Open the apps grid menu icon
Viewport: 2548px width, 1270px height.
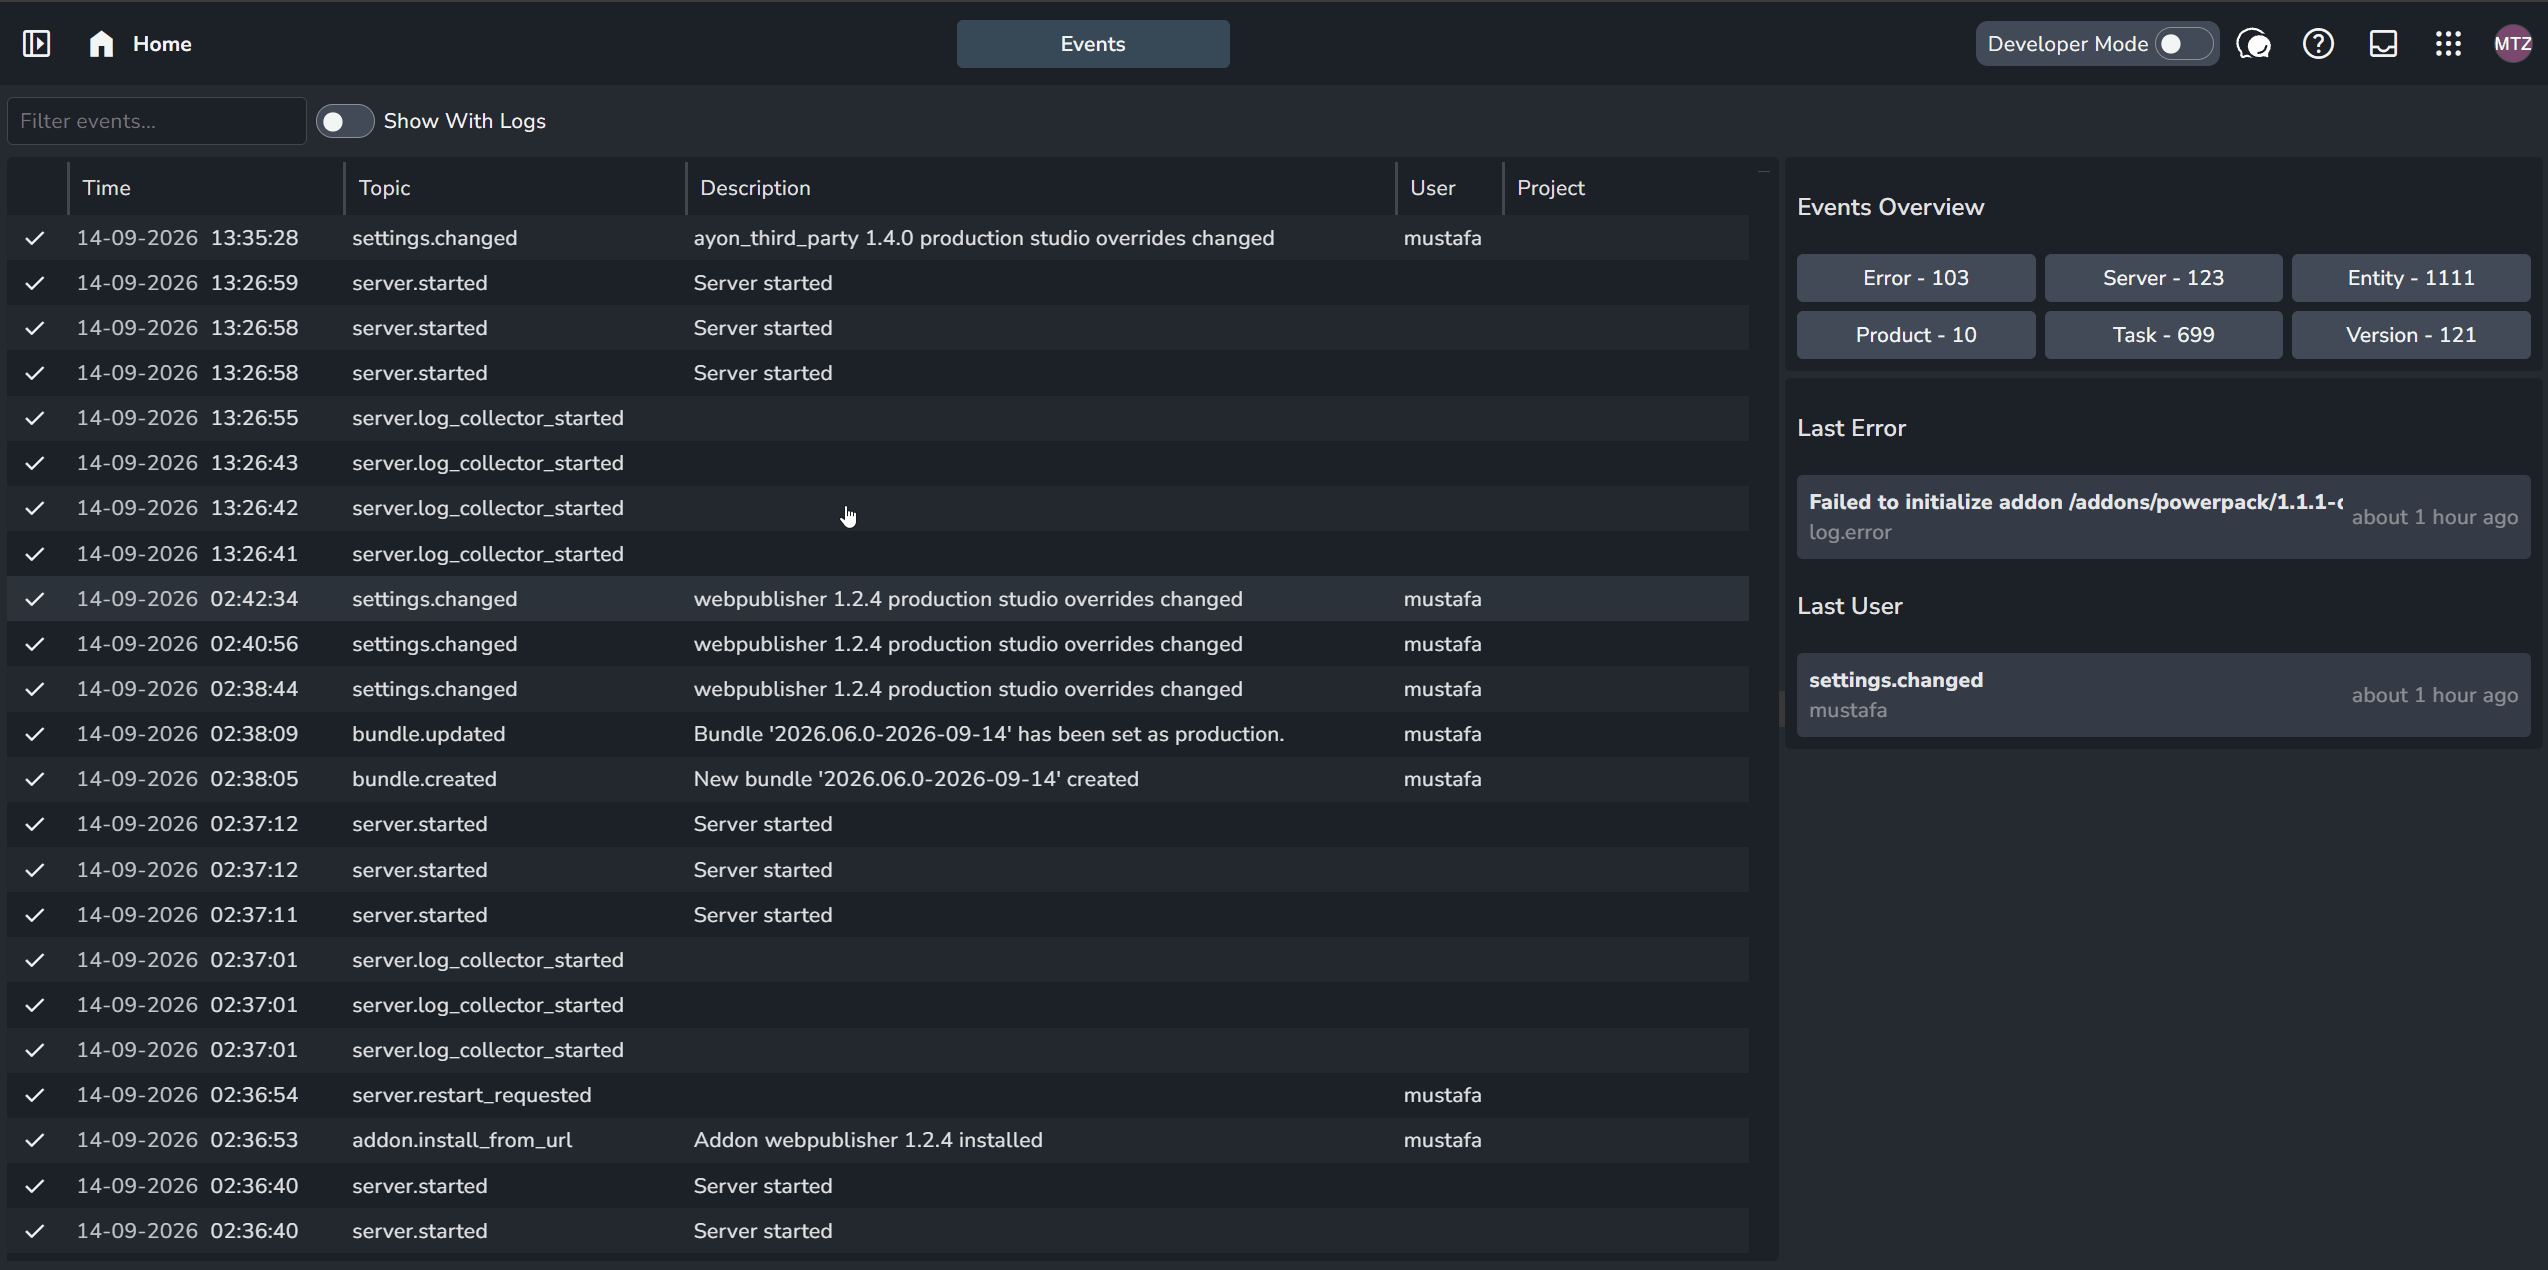tap(2448, 44)
